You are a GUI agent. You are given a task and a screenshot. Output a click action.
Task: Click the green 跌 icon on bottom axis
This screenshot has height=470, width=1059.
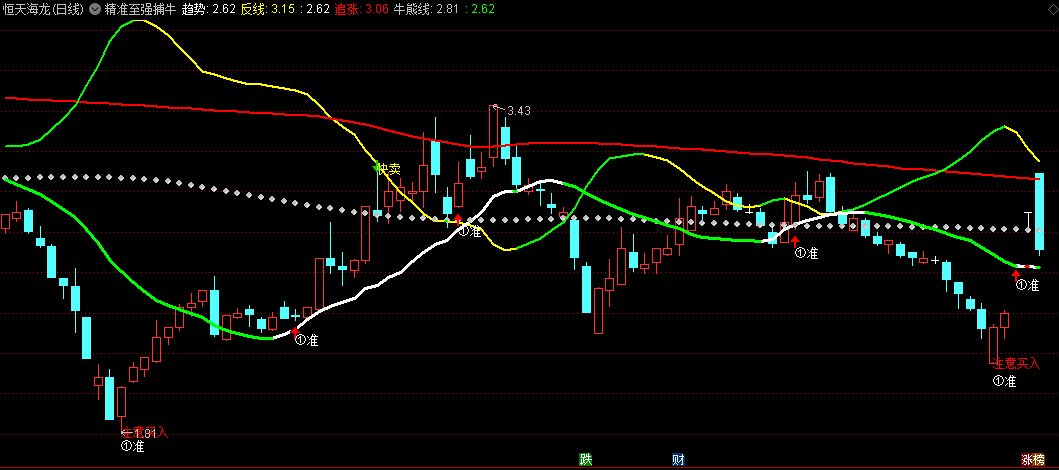[586, 461]
